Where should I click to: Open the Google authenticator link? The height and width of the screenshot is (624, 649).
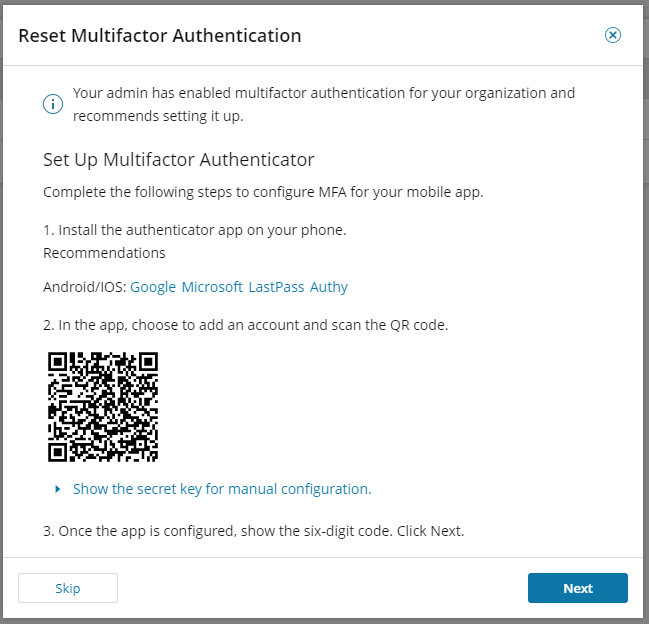(153, 287)
